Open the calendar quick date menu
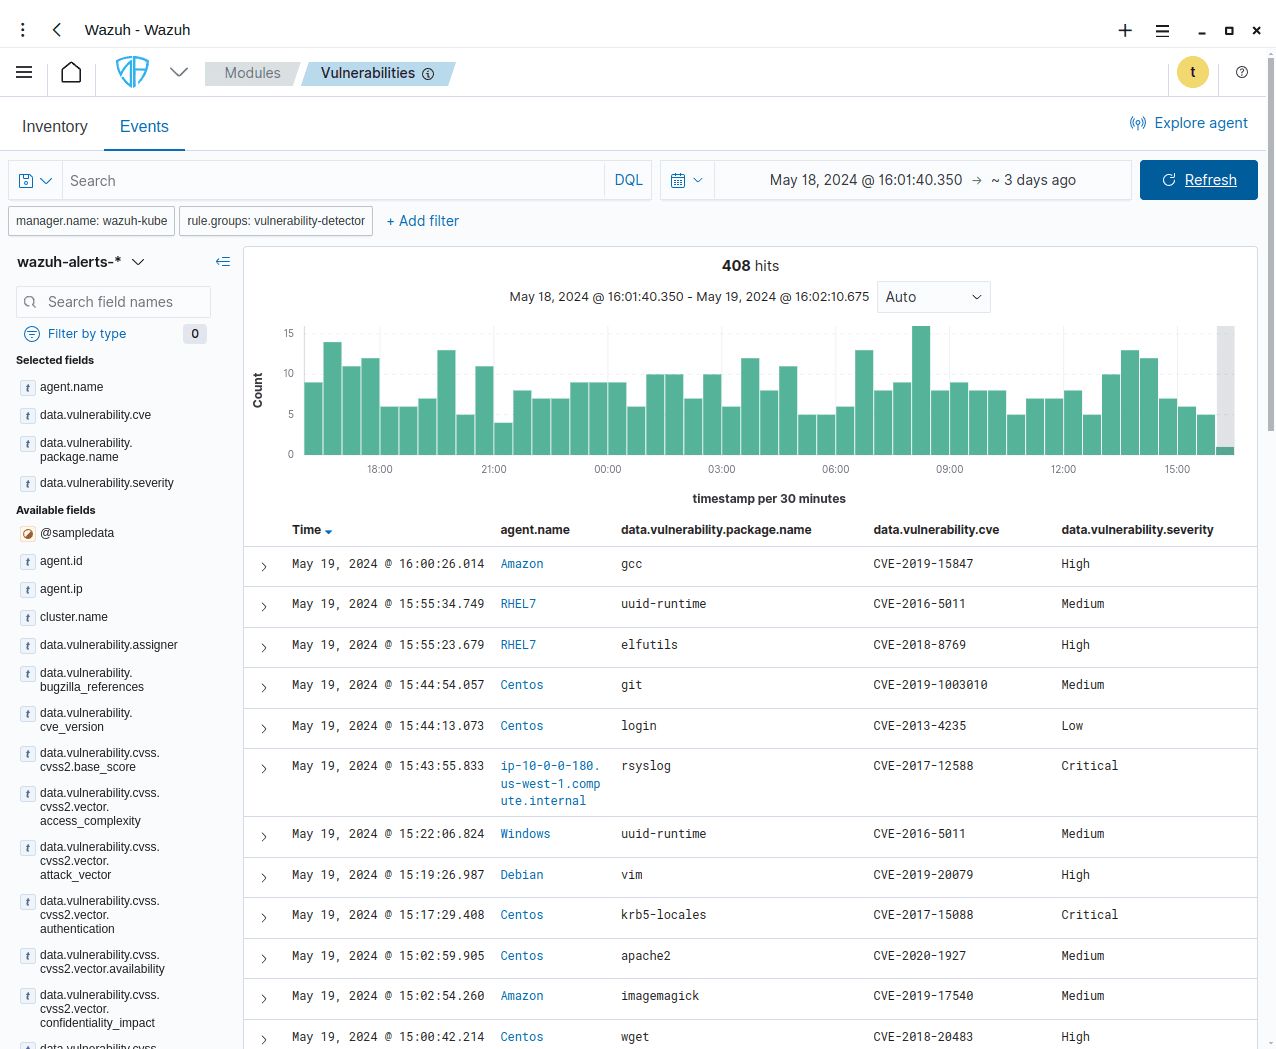The image size is (1276, 1049). 686,181
